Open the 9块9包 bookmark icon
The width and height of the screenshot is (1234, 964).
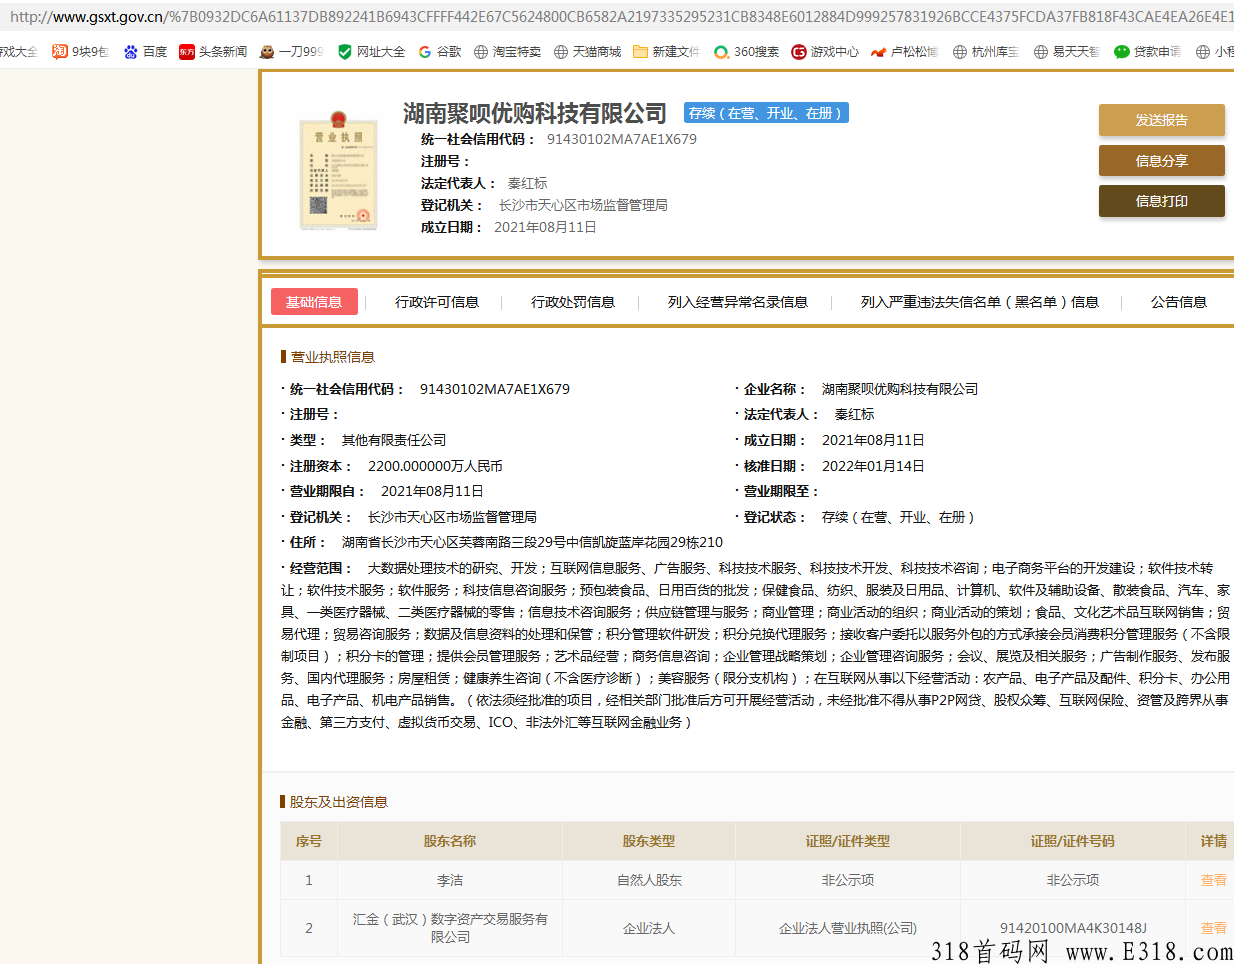[60, 51]
